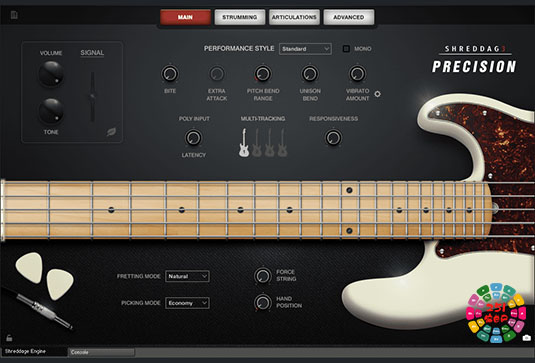Click the unlock padlock icon at bottom left
This screenshot has width=535, height=363.
click(9, 338)
